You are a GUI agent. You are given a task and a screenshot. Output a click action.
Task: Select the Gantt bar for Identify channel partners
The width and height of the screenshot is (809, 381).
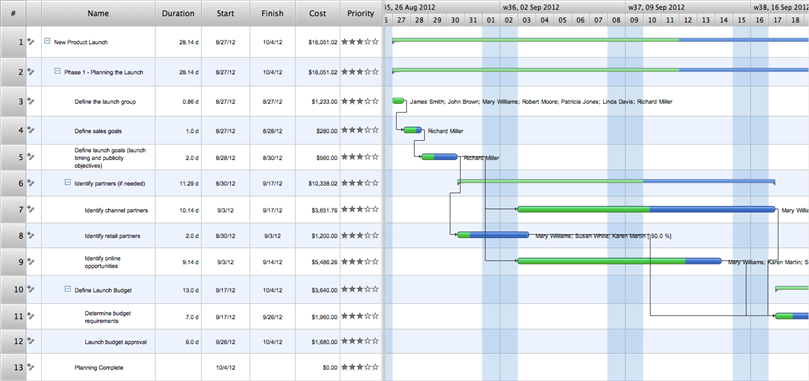coord(646,209)
